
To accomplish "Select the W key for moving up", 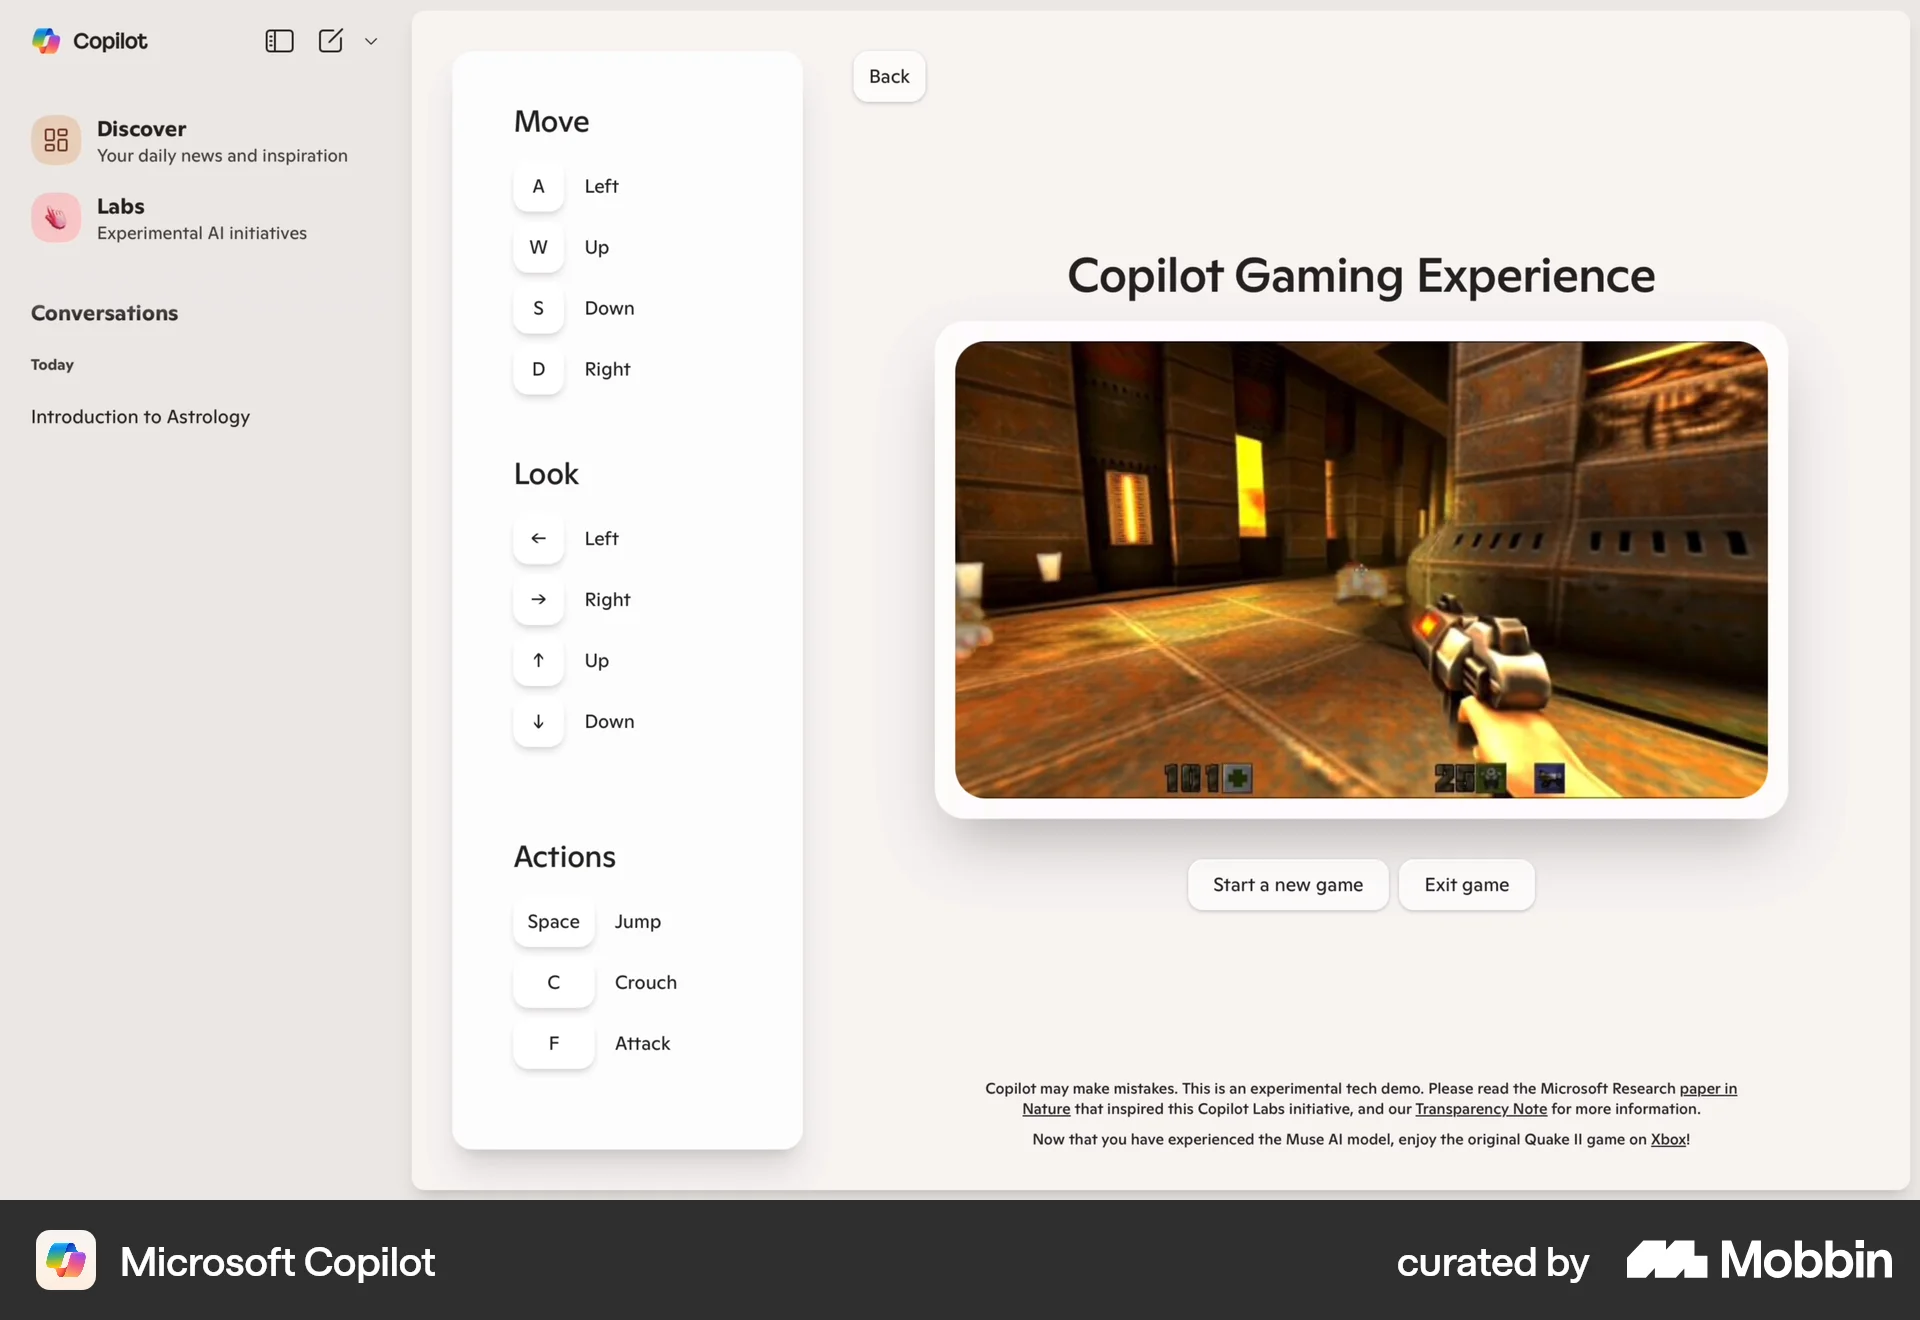I will pyautogui.click(x=538, y=247).
